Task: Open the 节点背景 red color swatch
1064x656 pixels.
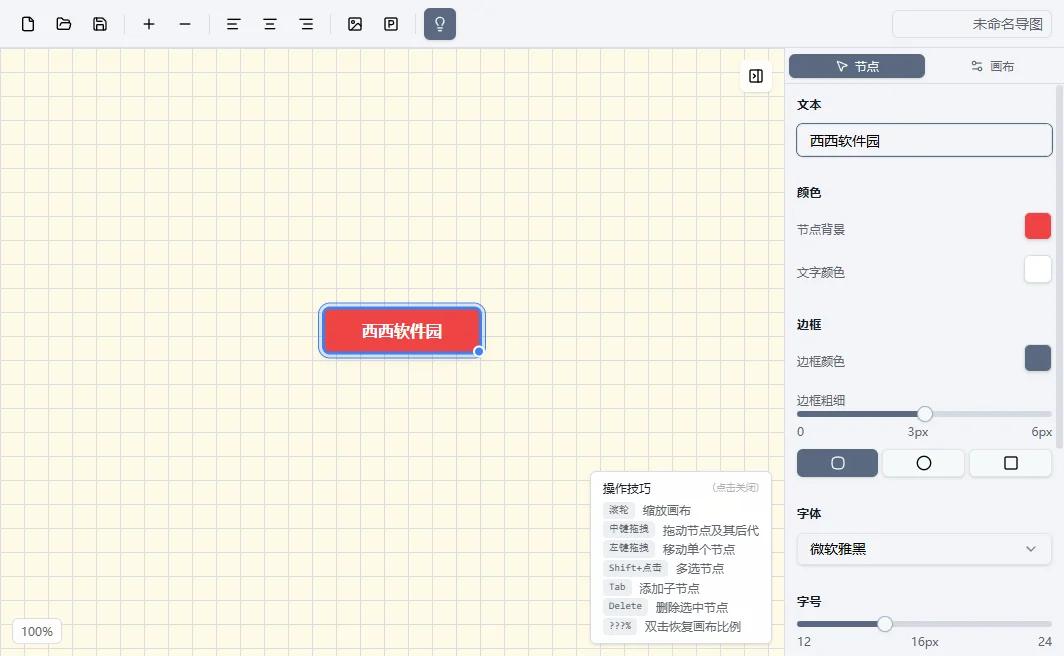Action: coord(1038,227)
